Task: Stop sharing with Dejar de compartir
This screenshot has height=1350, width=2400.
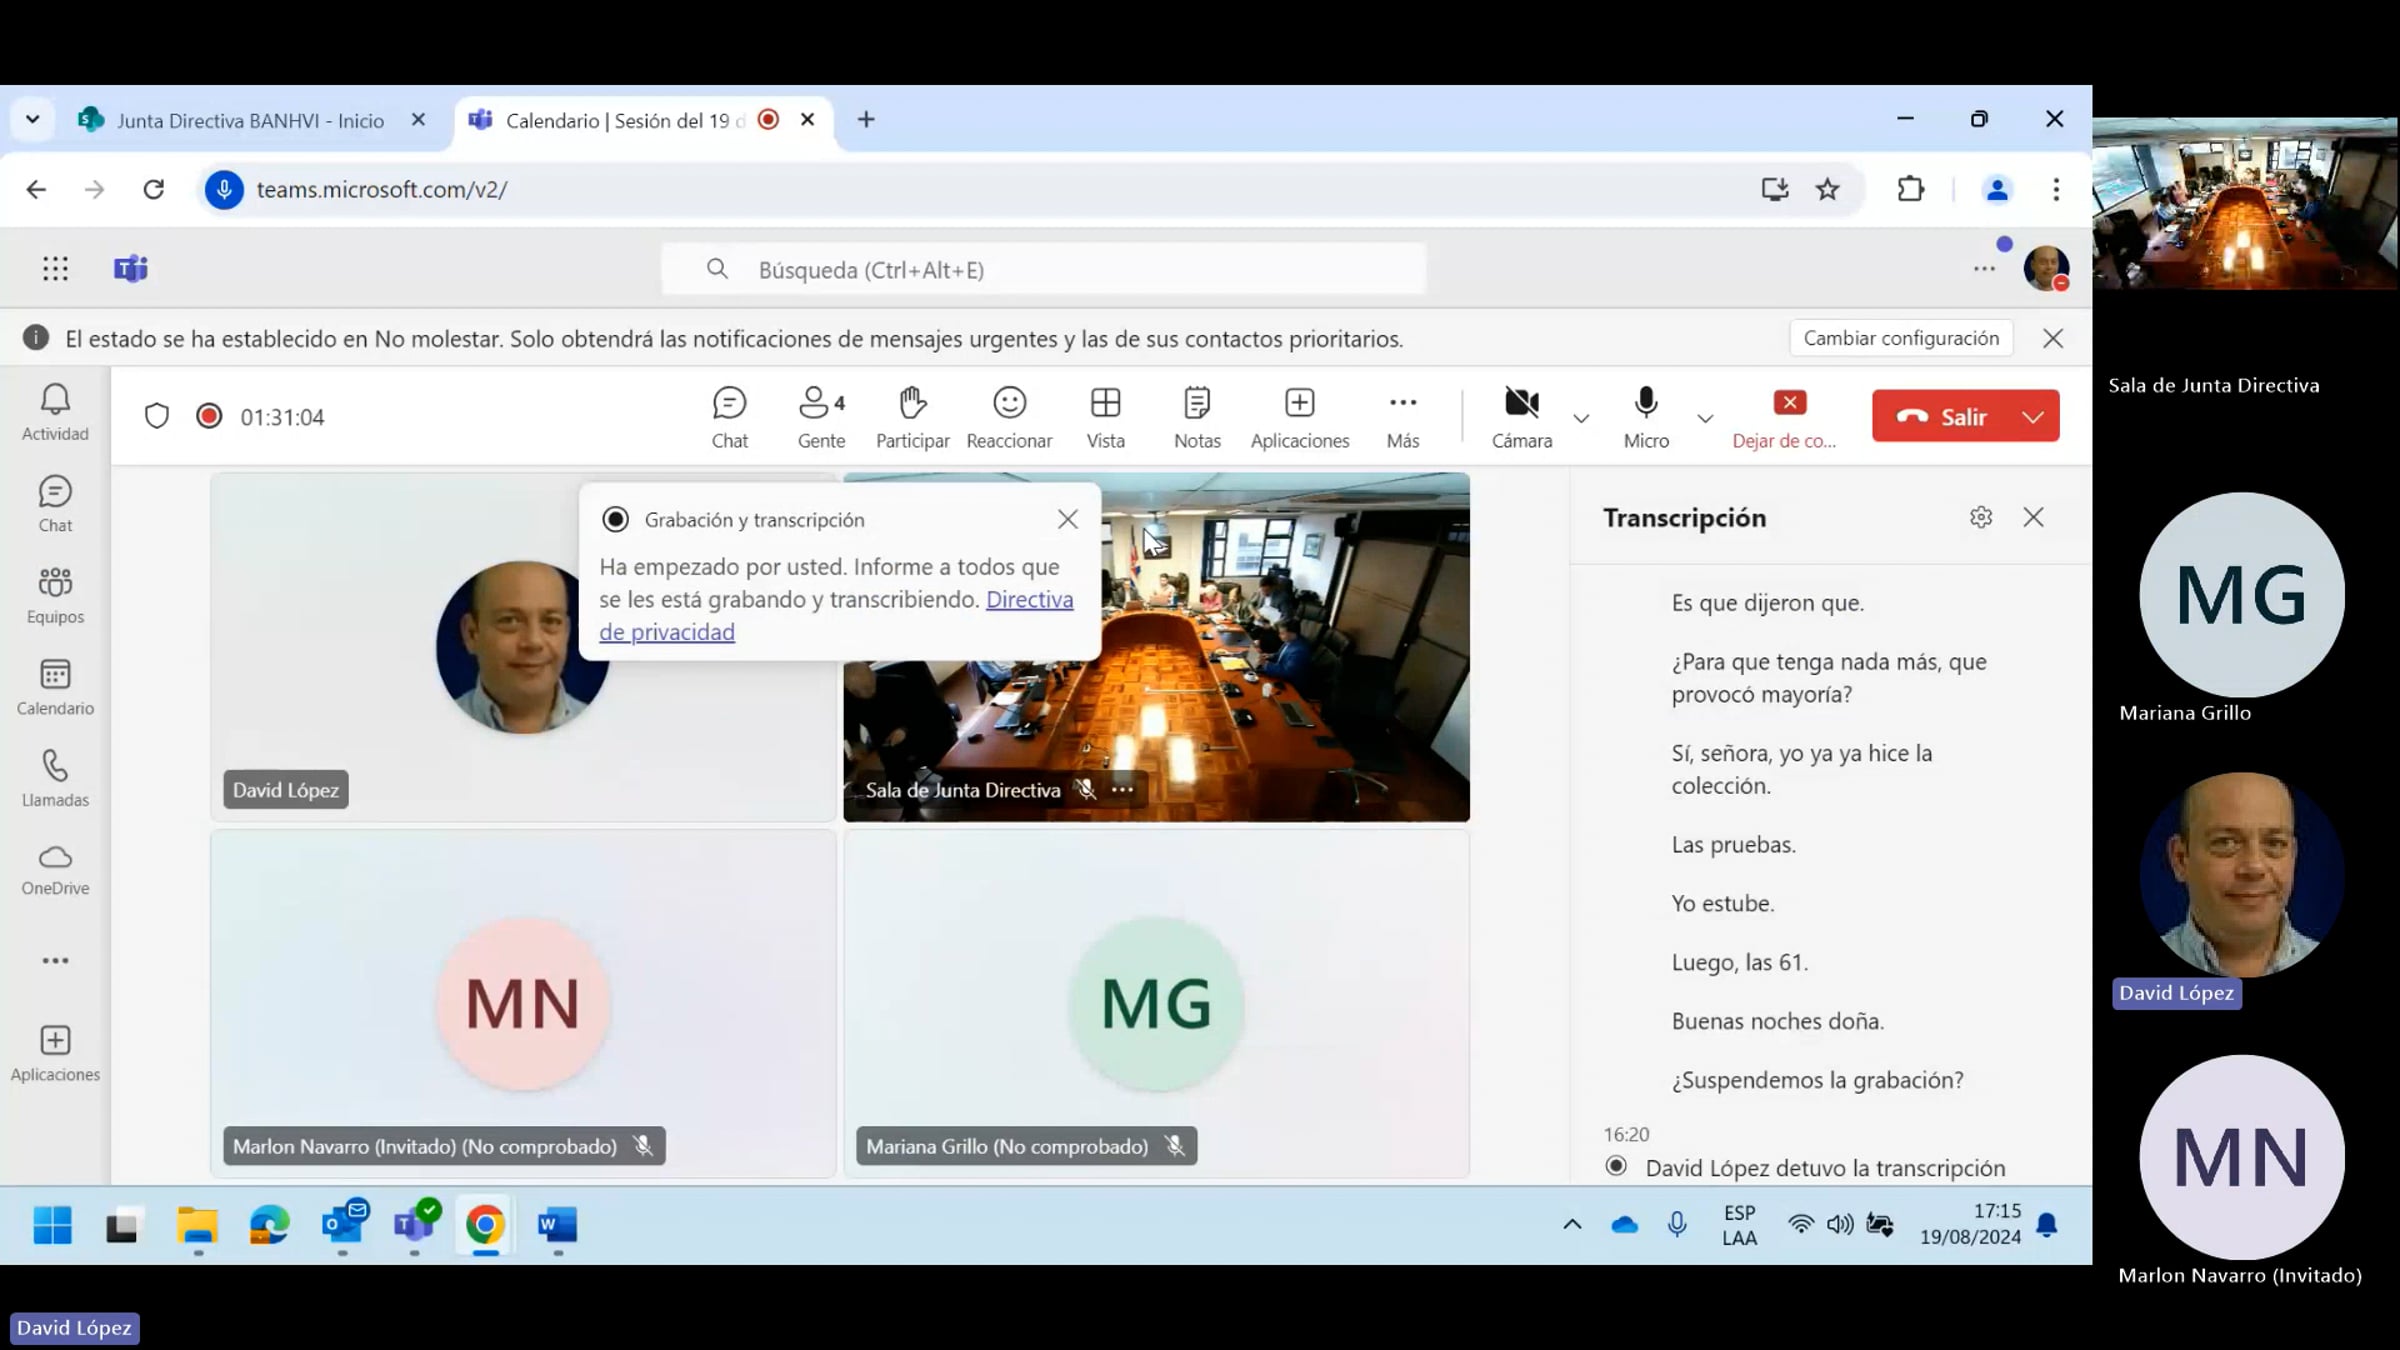Action: tap(1785, 417)
